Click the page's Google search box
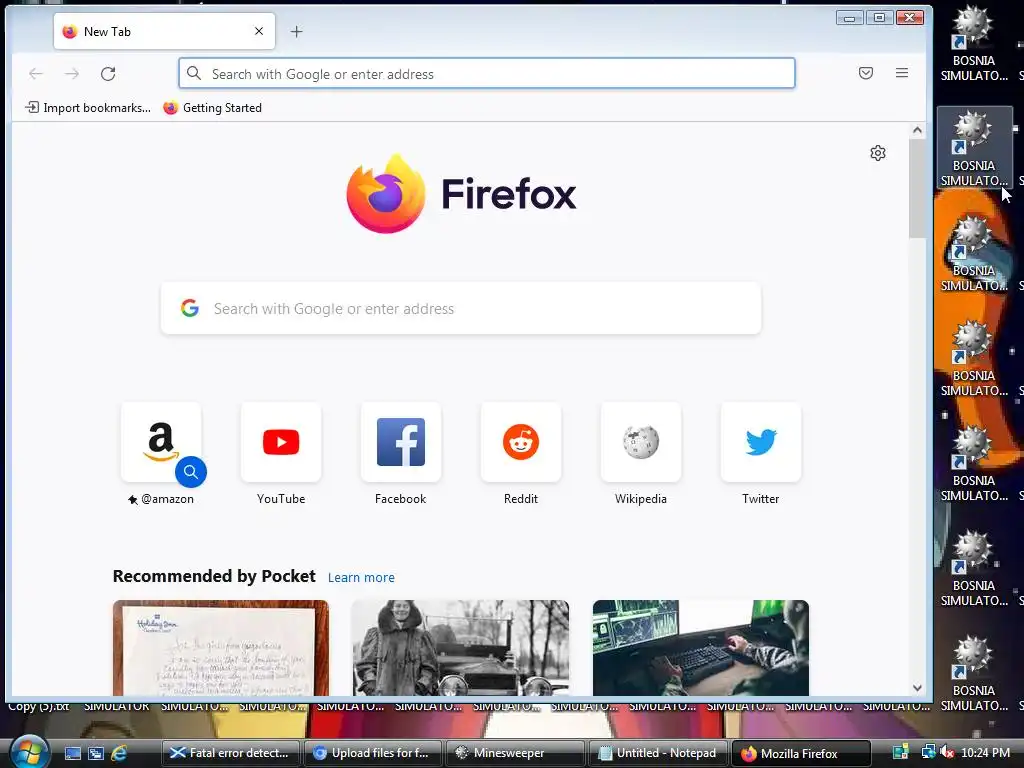1024x768 pixels. click(460, 308)
